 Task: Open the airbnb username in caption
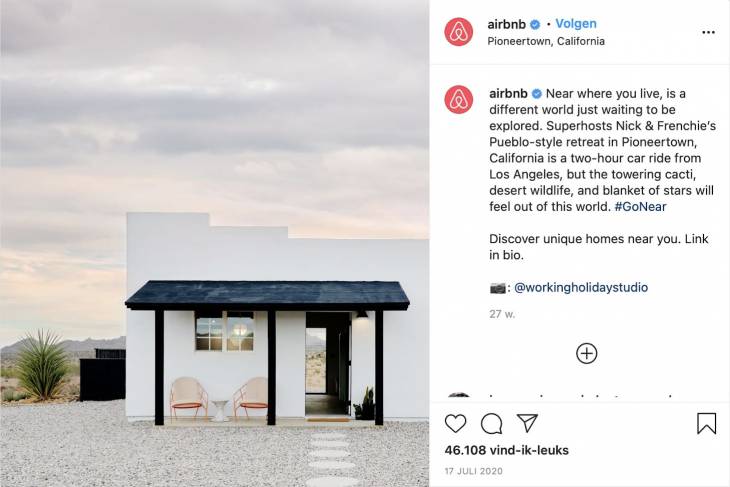pyautogui.click(x=508, y=94)
